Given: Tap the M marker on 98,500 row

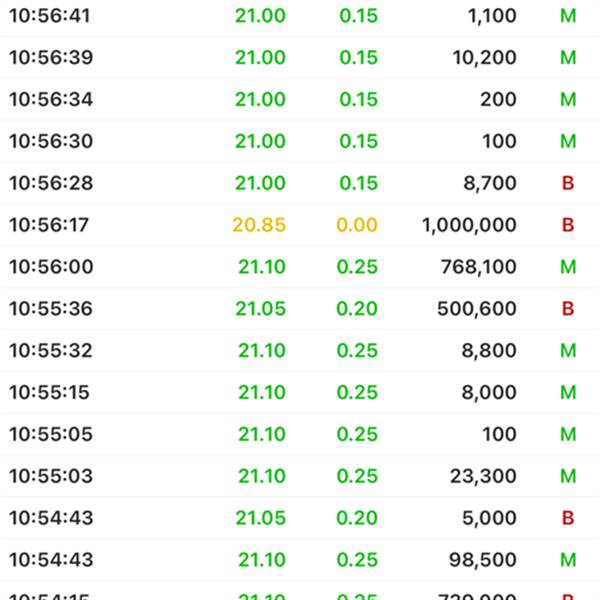Looking at the screenshot, I should tap(568, 560).
